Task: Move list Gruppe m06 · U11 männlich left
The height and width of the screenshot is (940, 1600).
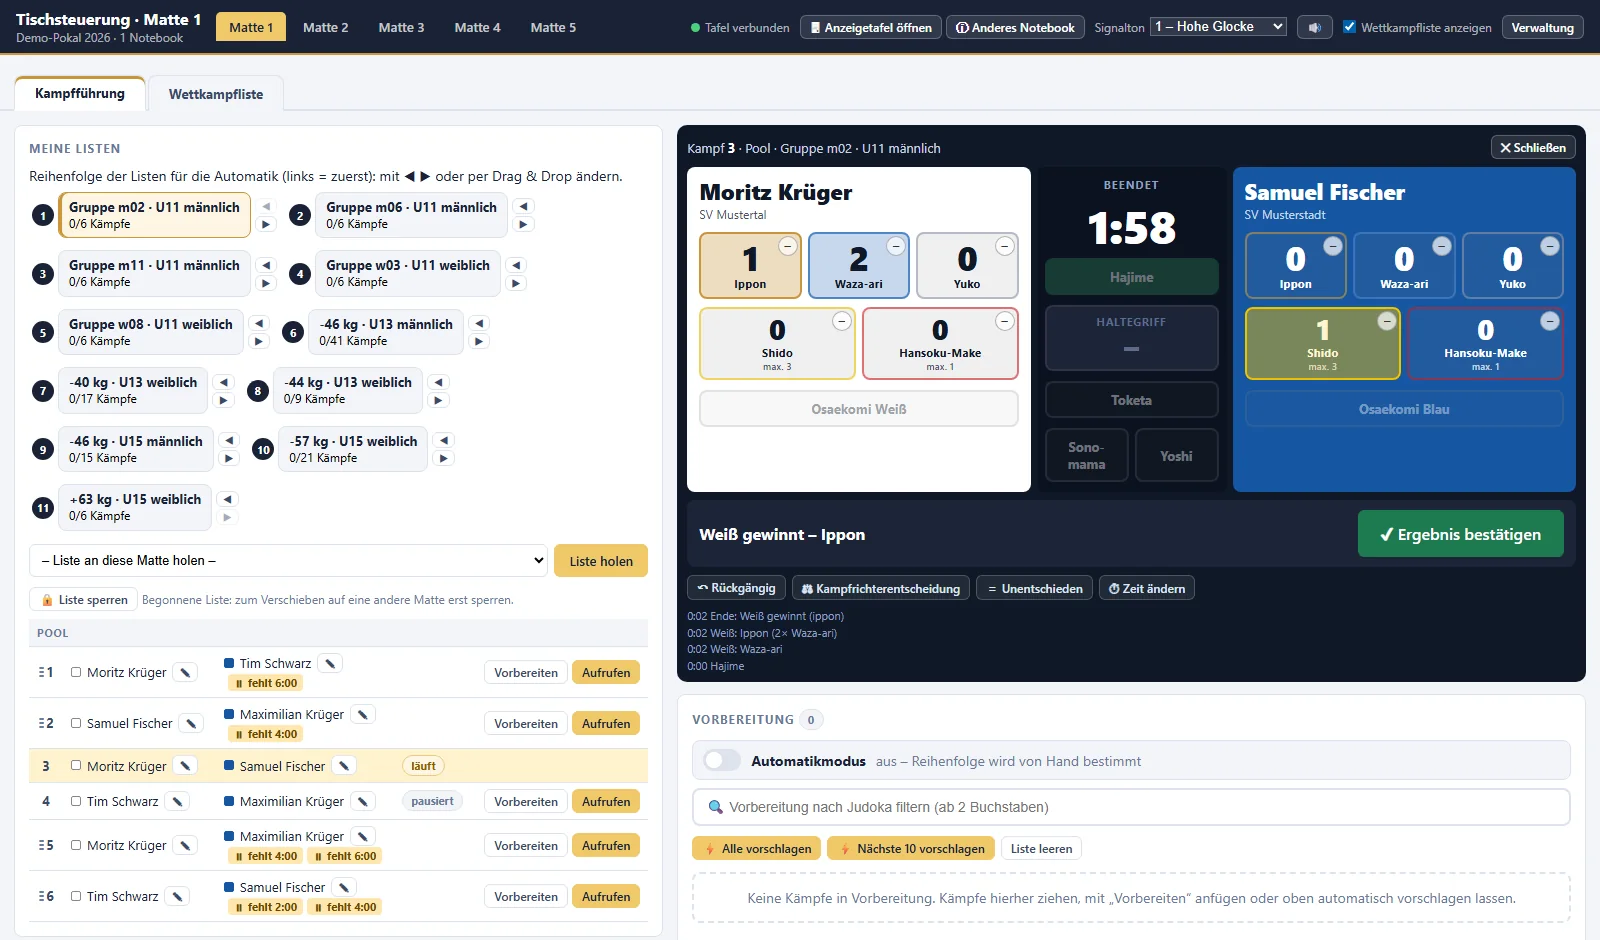Action: 523,206
